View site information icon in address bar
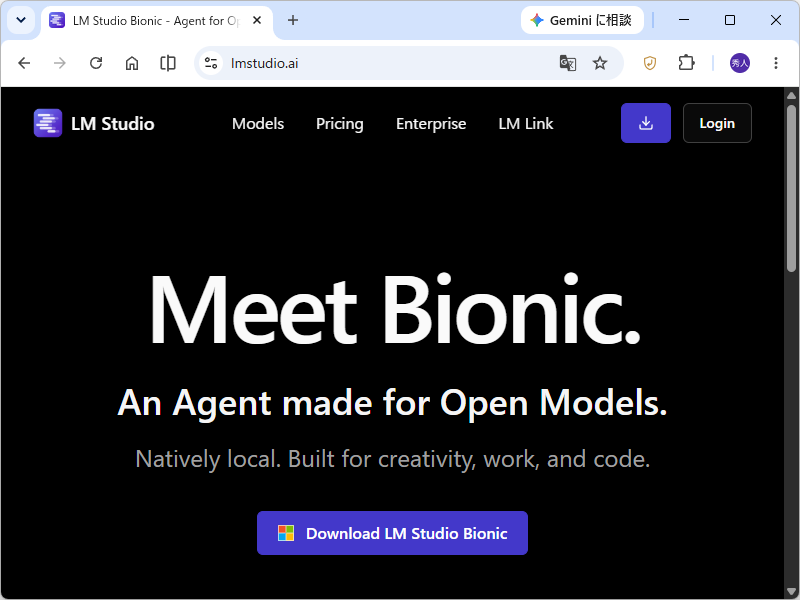Viewport: 800px width, 600px height. (x=211, y=63)
